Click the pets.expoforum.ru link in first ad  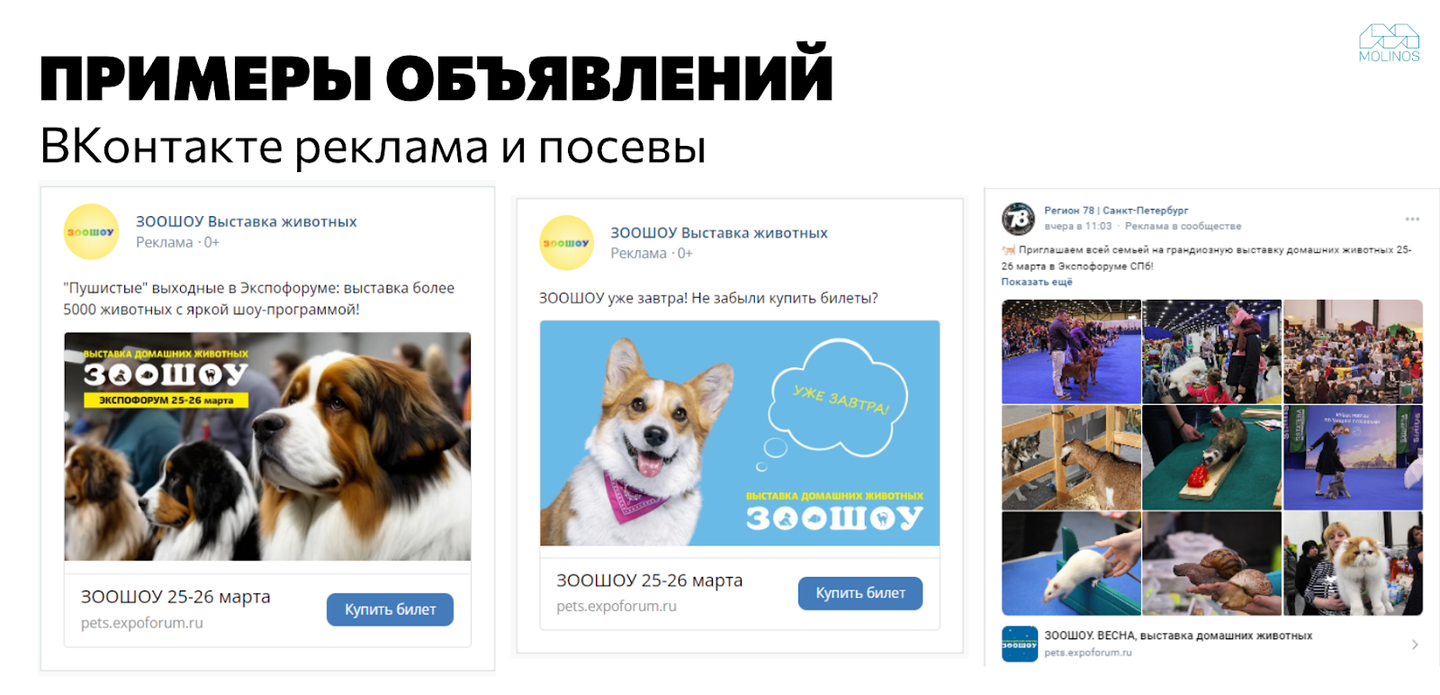[142, 622]
